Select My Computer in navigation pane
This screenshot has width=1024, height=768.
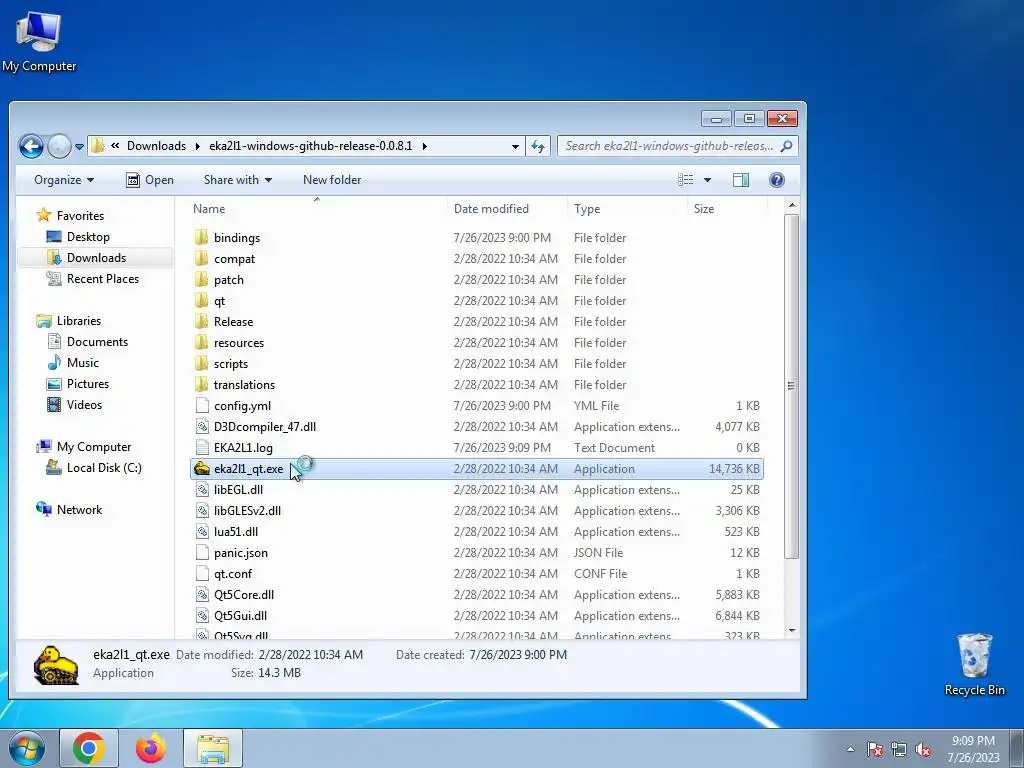pyautogui.click(x=93, y=447)
